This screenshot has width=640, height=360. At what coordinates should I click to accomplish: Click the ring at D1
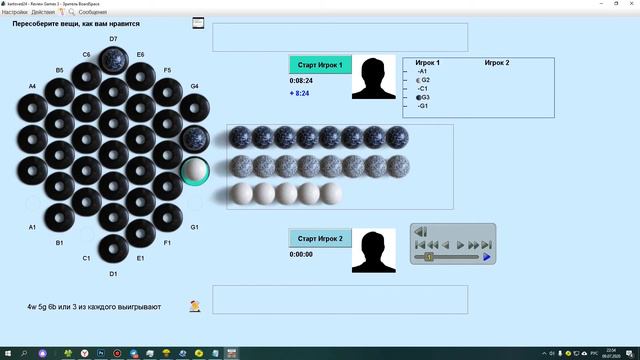tap(113, 249)
